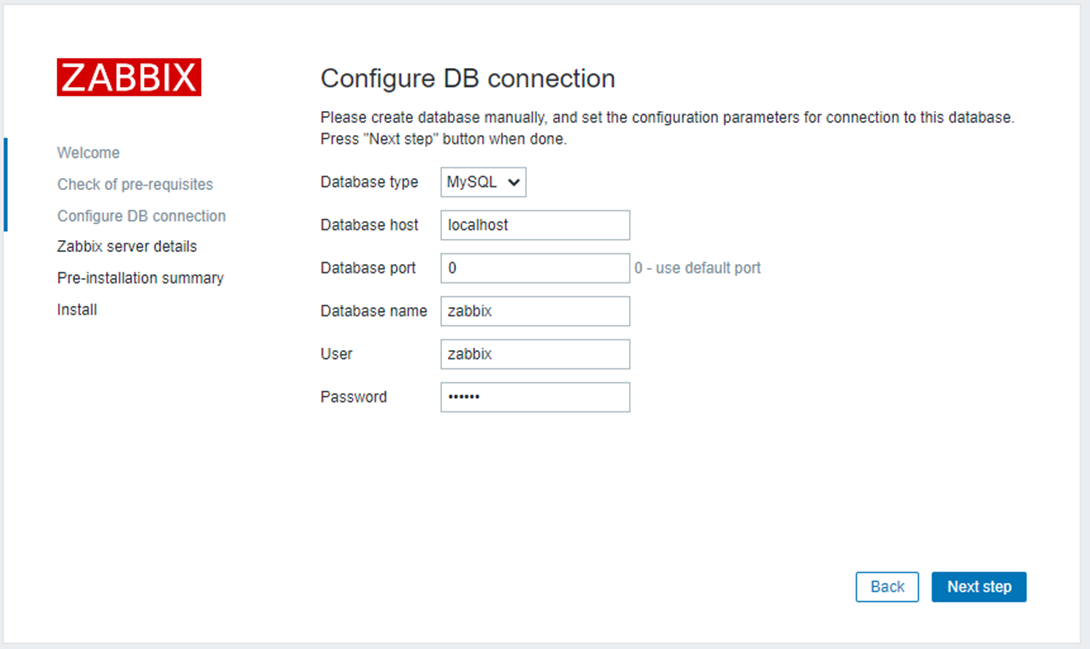Select the Welcome step in sidebar
Image resolution: width=1090 pixels, height=649 pixels.
[88, 153]
